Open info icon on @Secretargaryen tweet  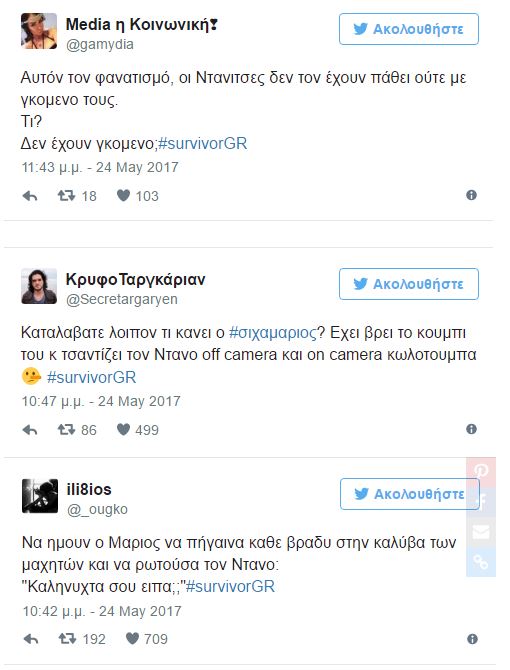[471, 429]
